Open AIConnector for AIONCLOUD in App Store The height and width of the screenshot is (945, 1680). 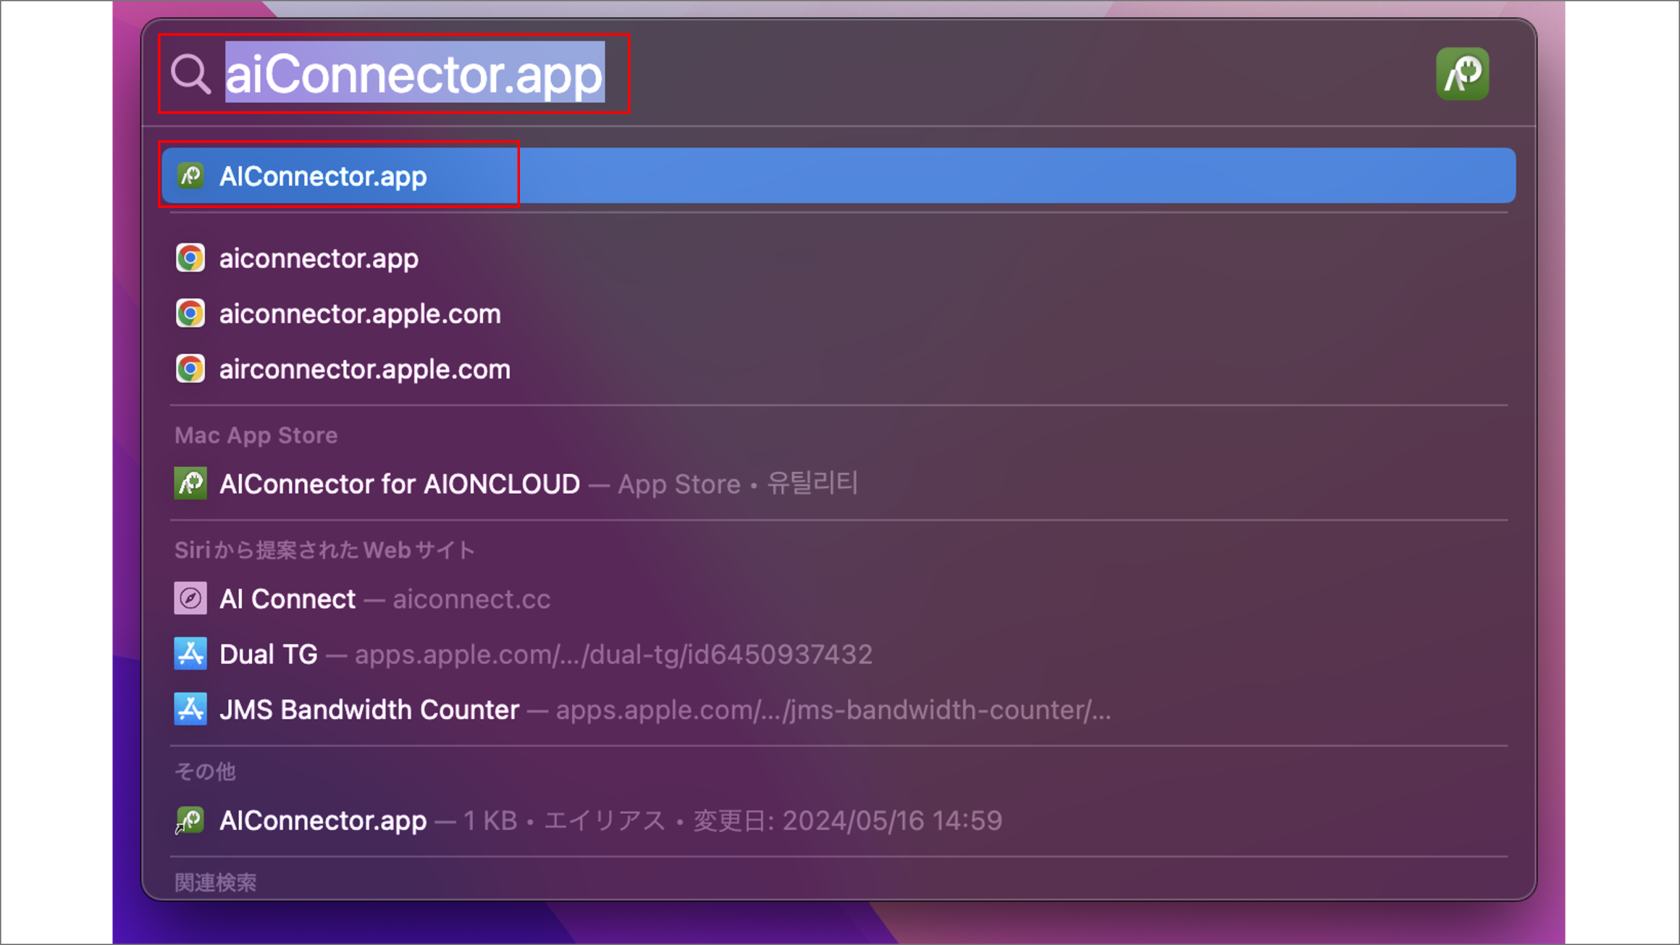pyautogui.click(x=399, y=484)
